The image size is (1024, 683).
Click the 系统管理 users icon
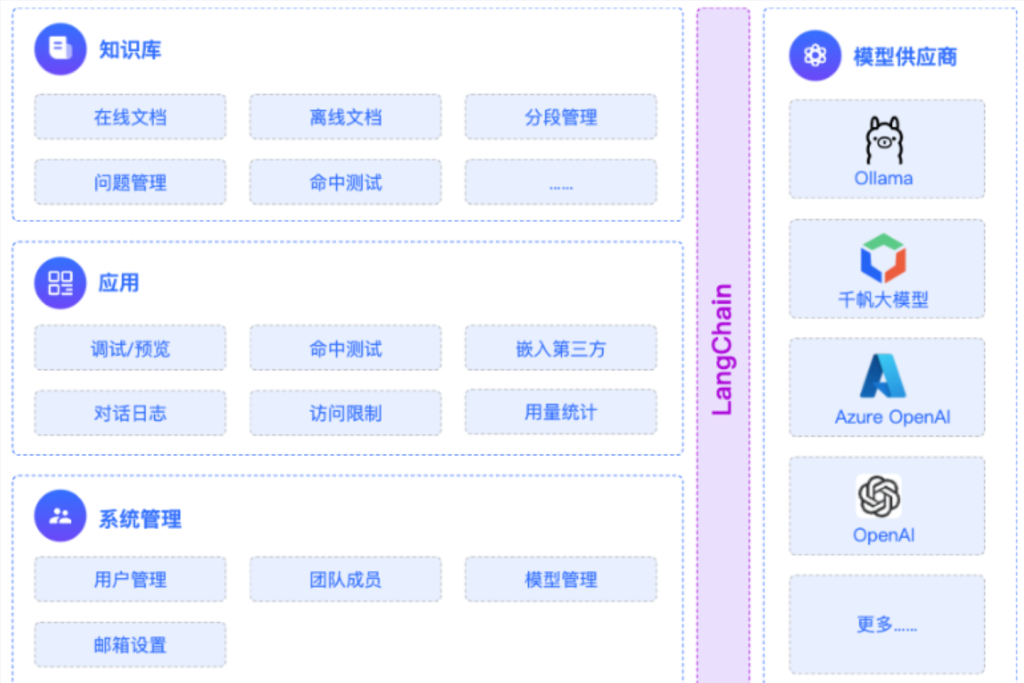click(60, 517)
